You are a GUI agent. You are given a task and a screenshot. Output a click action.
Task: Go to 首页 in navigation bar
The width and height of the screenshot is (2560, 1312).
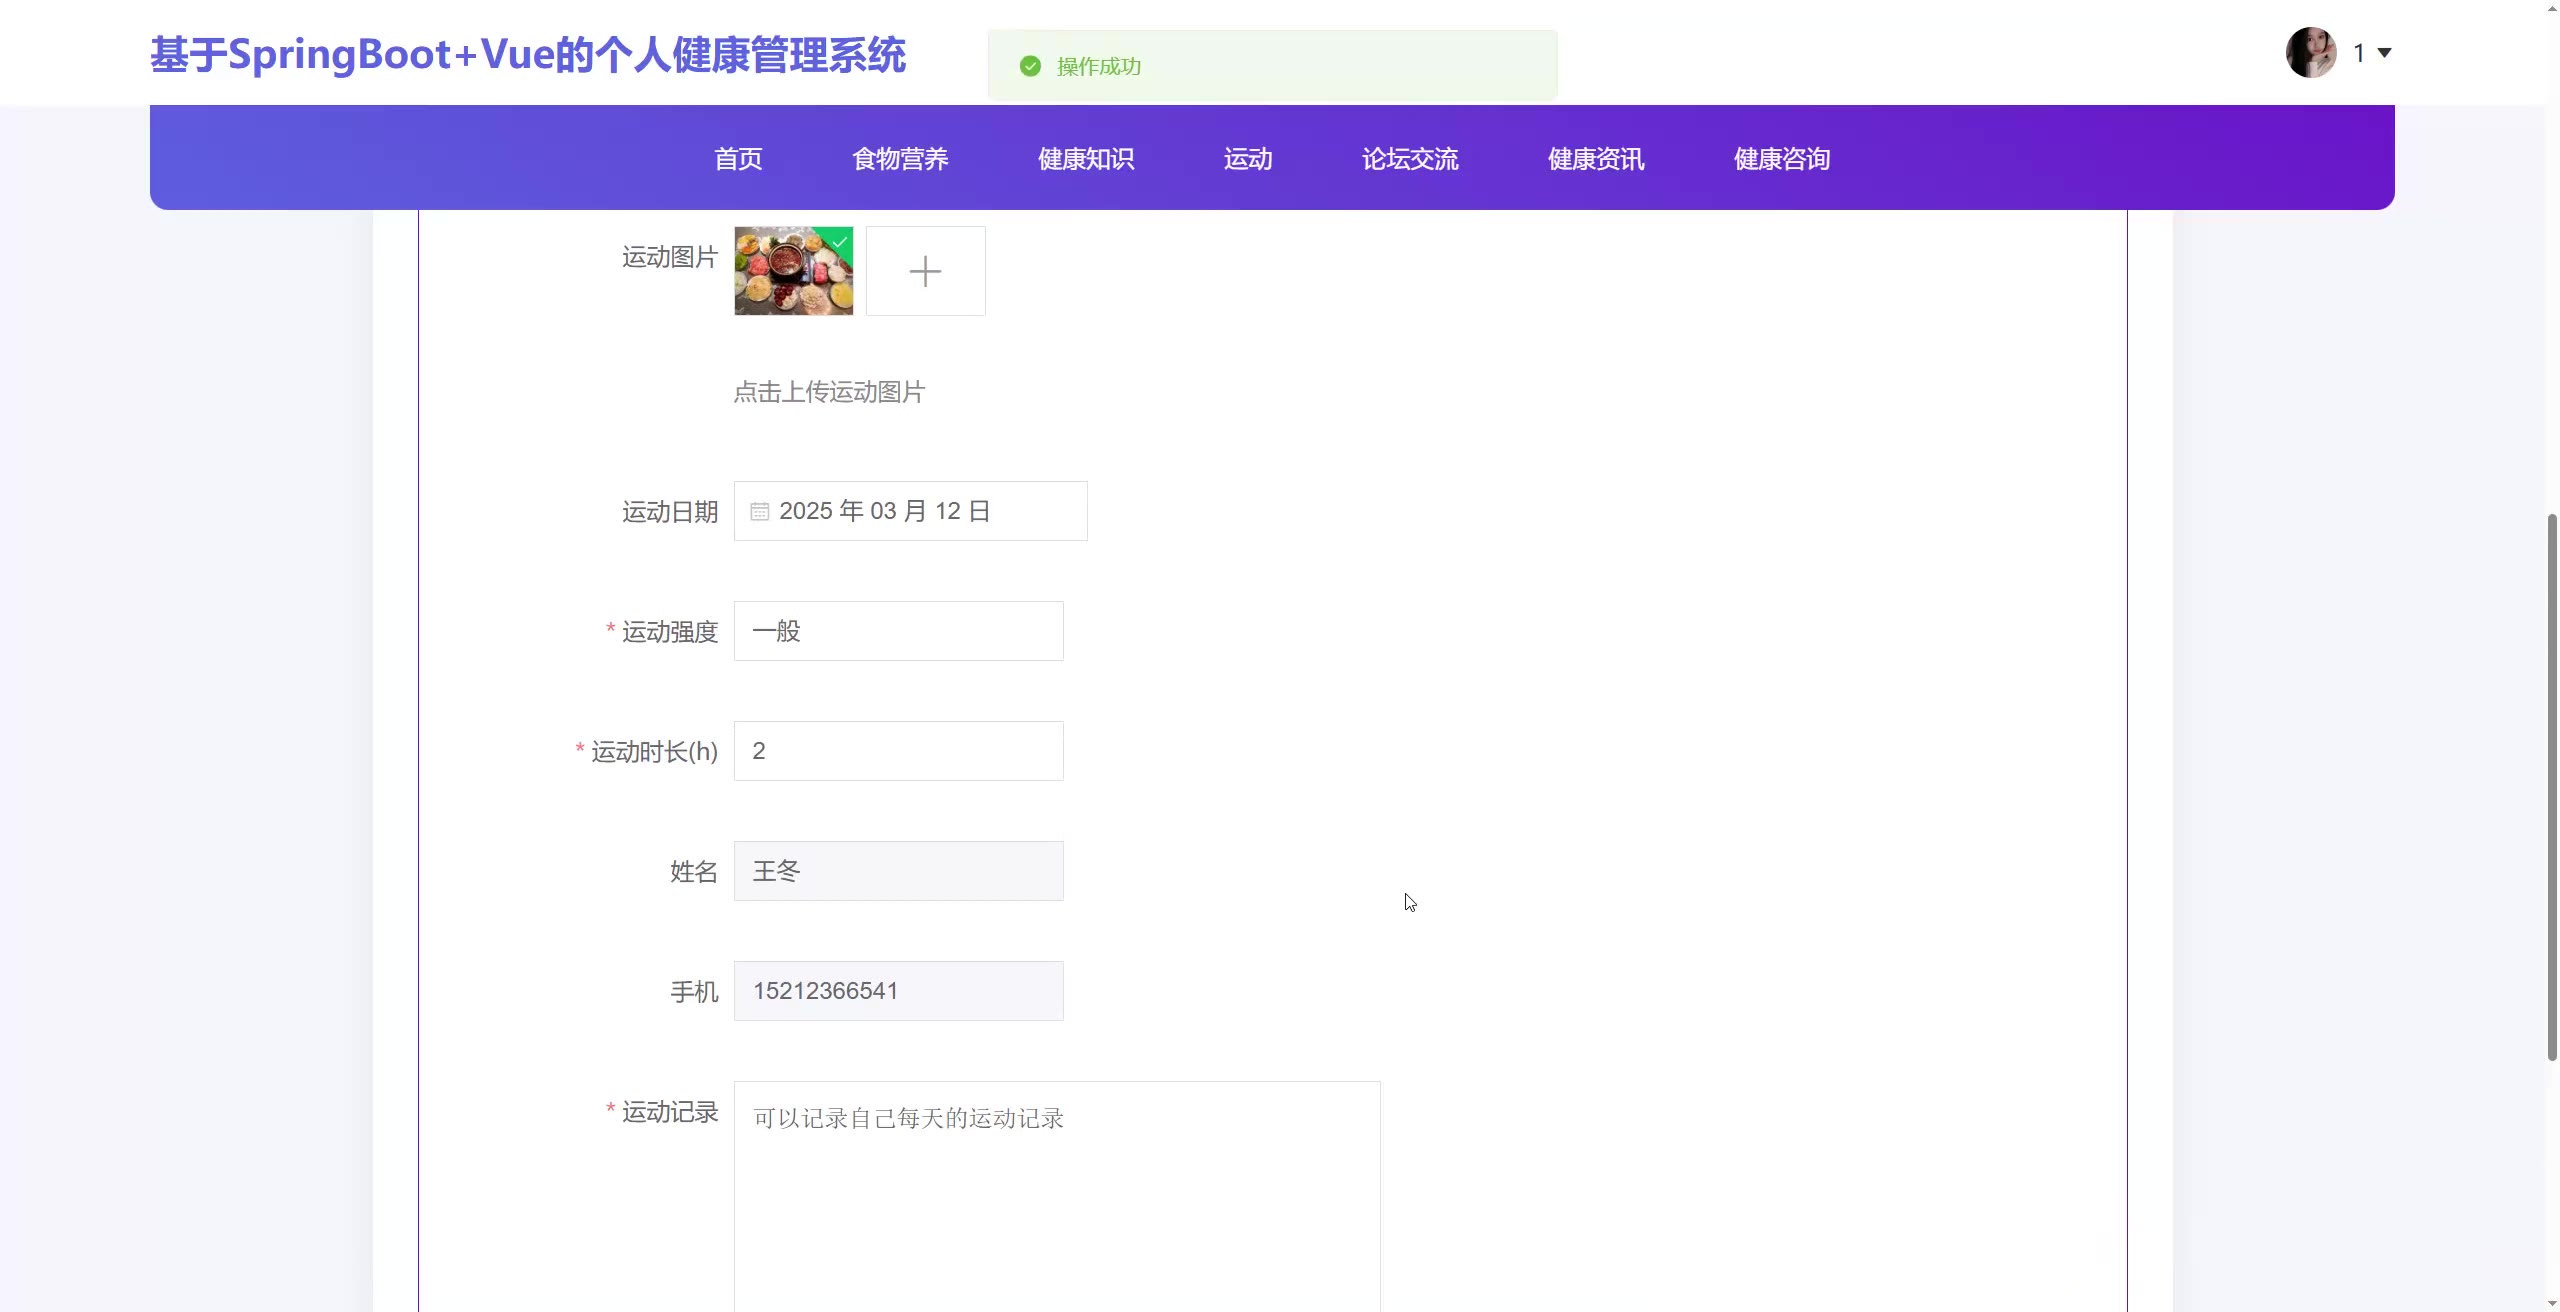[738, 159]
